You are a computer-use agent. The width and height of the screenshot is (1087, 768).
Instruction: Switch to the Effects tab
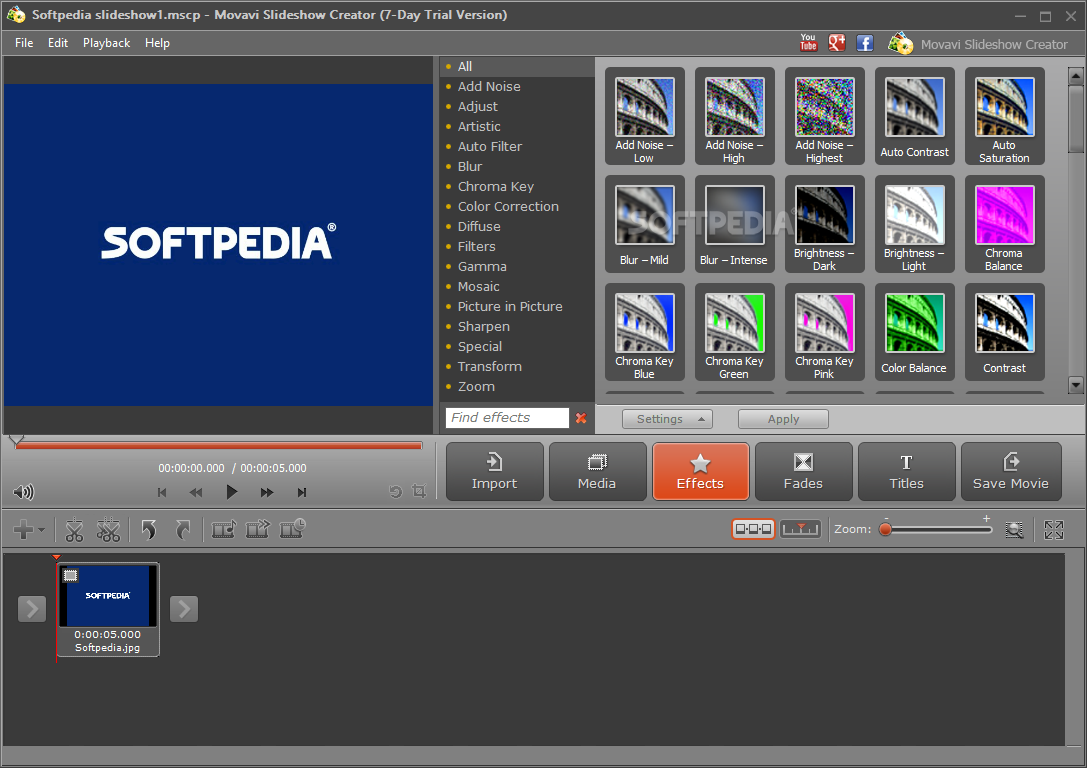(700, 472)
